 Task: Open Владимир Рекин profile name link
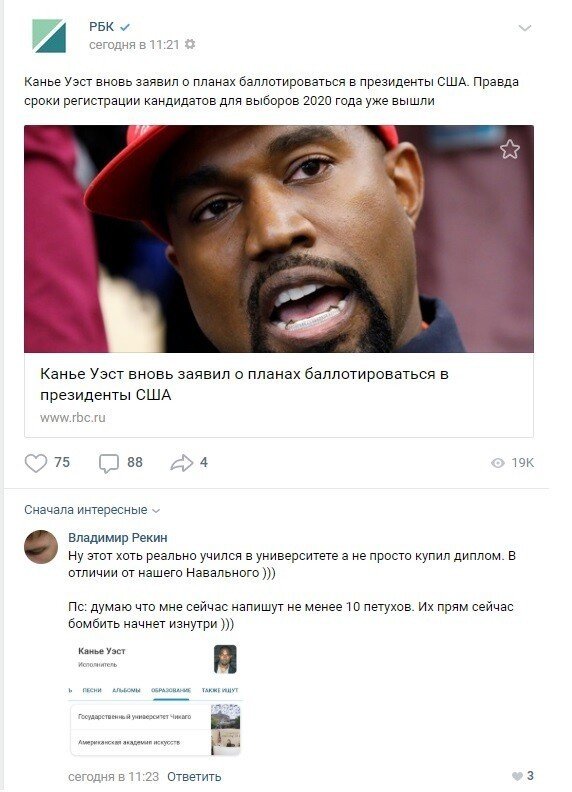(x=118, y=537)
